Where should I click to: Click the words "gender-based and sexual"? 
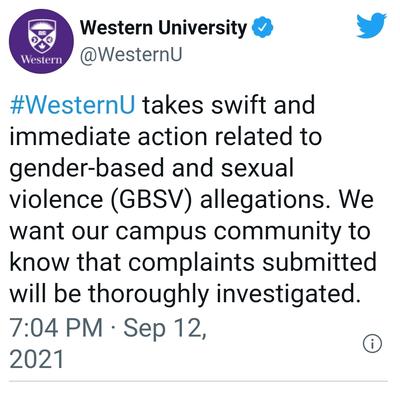tap(152, 169)
